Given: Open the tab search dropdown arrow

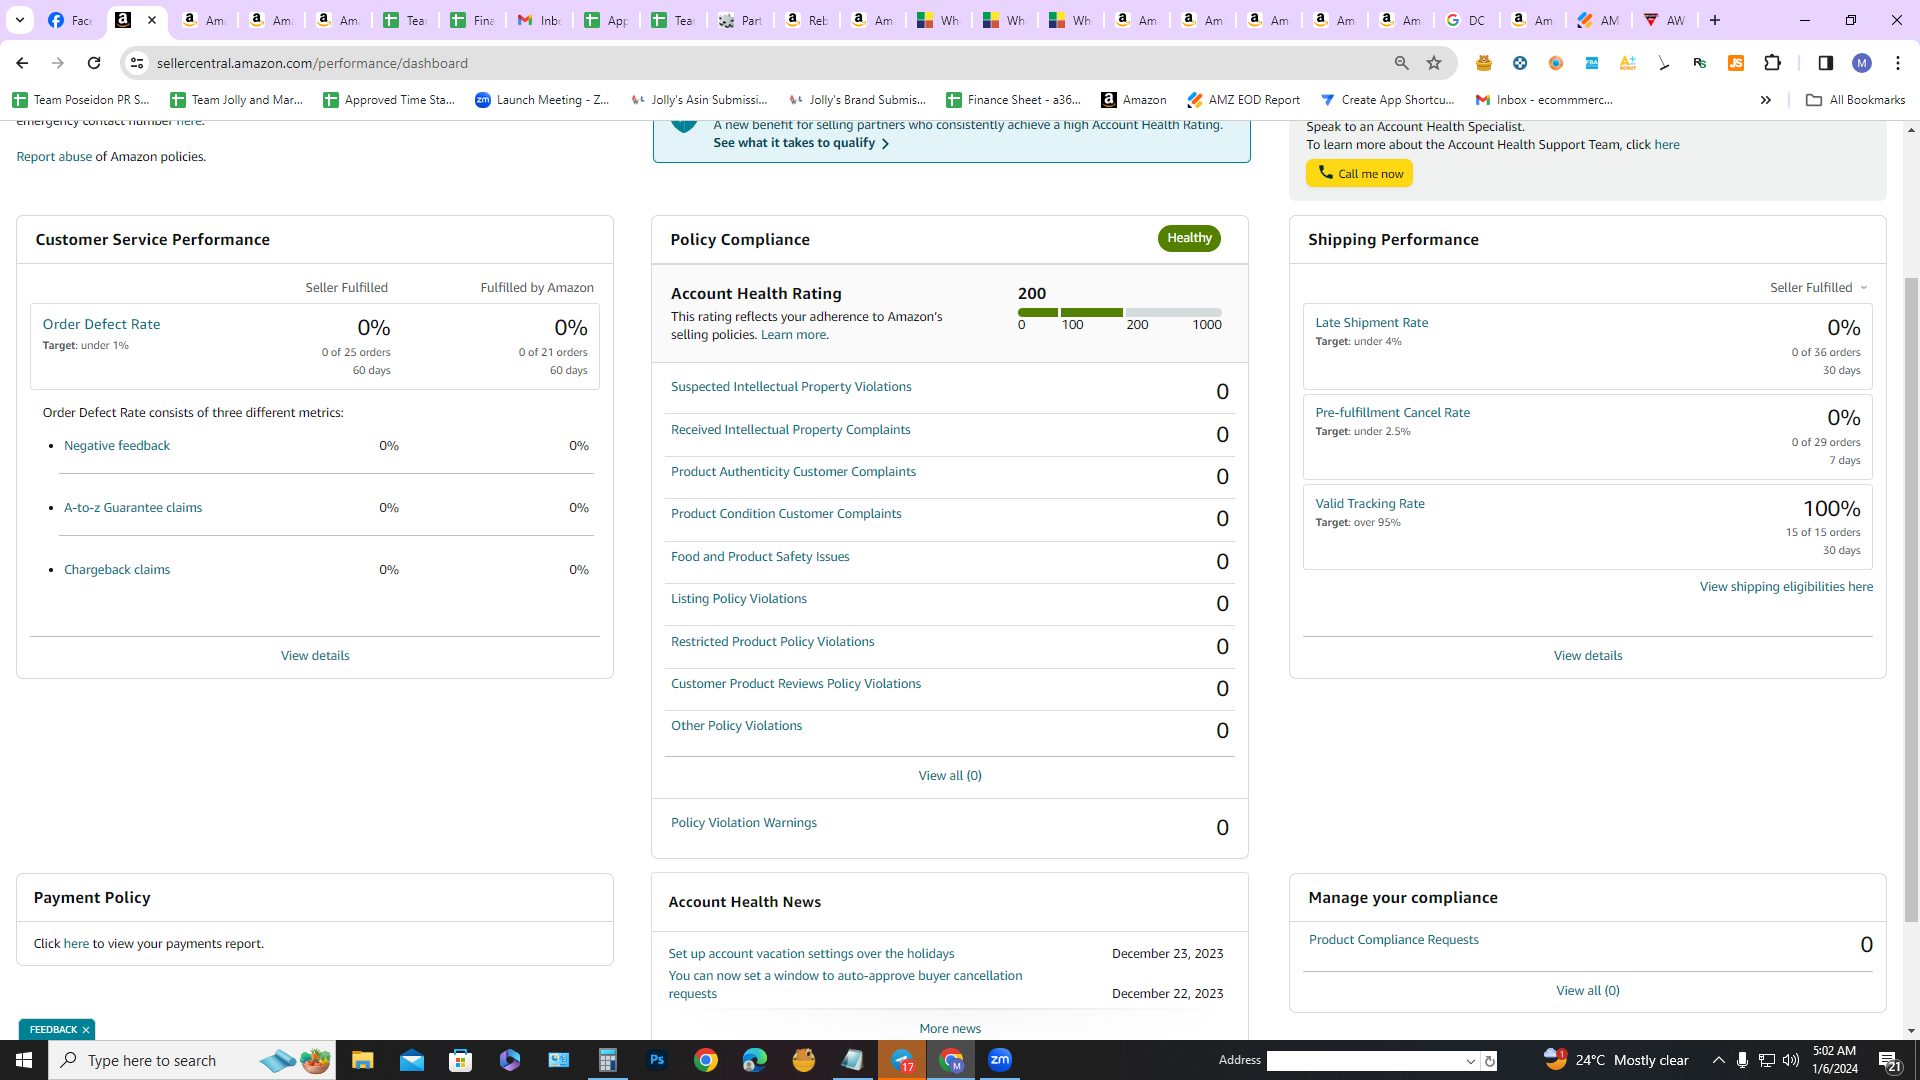Looking at the screenshot, I should 19,20.
